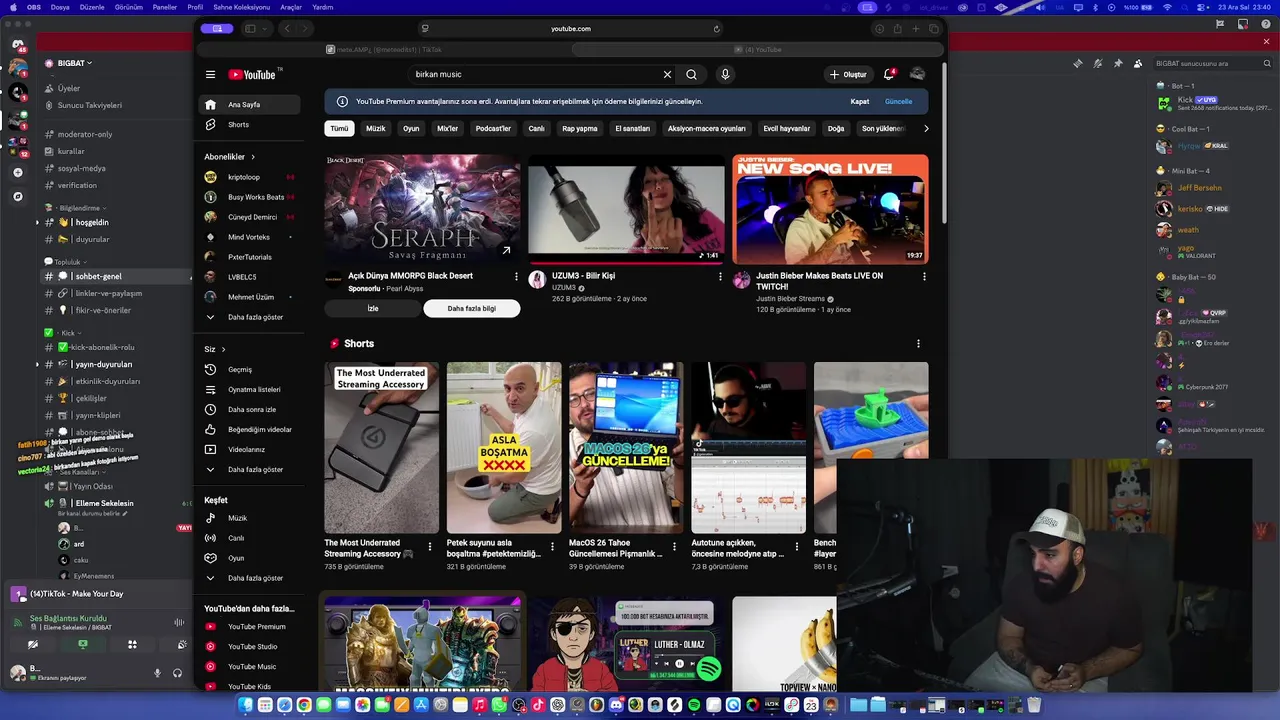This screenshot has width=1280, height=720.
Task: Open OBS Dosya menu
Action: tap(60, 7)
